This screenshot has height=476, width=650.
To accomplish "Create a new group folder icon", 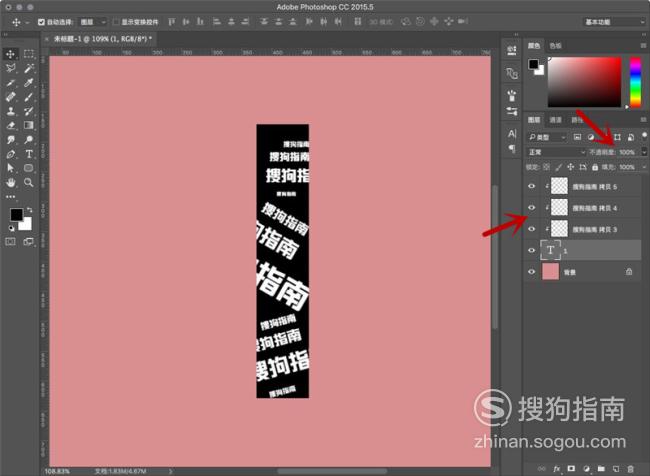I will pyautogui.click(x=601, y=469).
